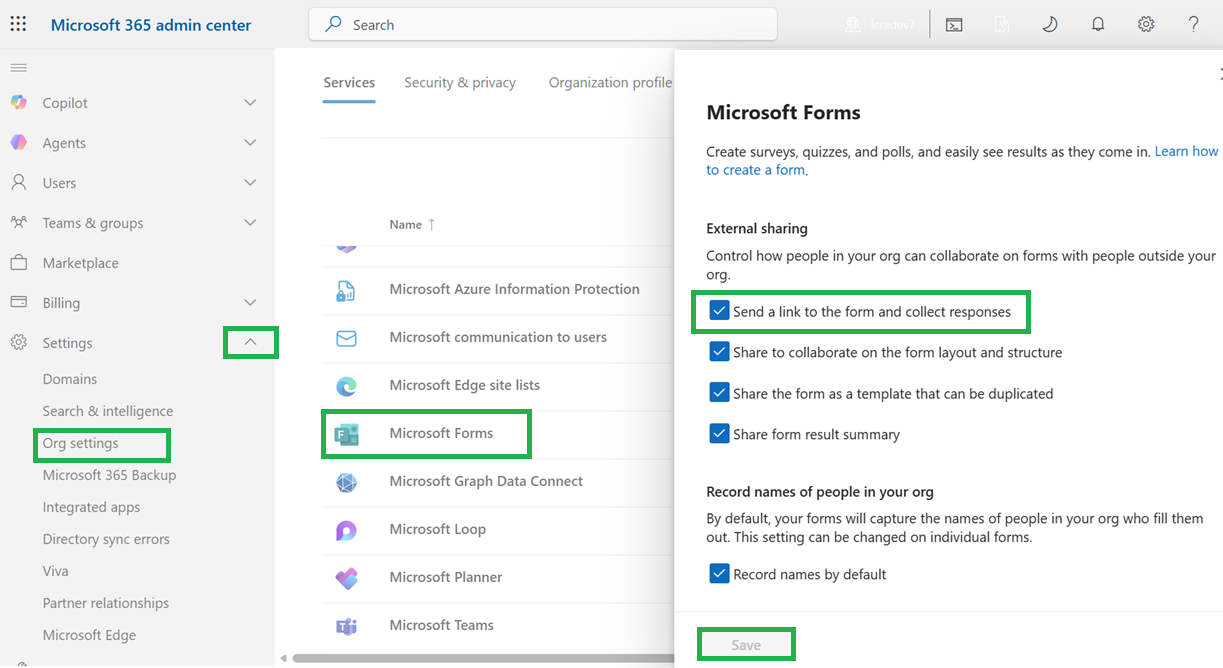Screen dimensions: 1223x668
Task: Select Microsoft communication to users row
Action: tap(498, 338)
